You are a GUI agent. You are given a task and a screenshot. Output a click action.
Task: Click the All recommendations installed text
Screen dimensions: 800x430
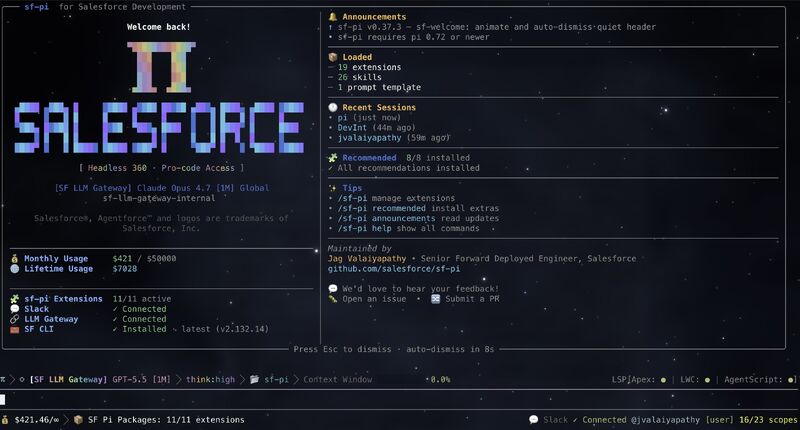[x=408, y=168]
